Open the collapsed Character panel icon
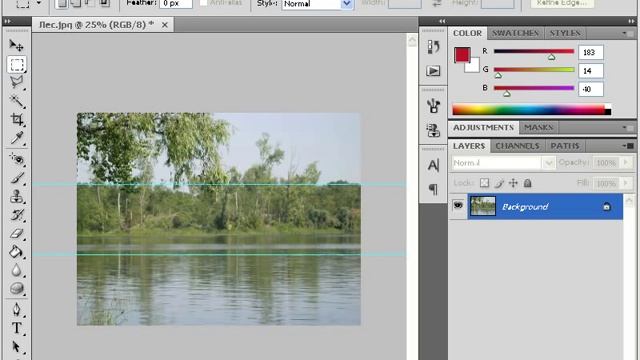The height and width of the screenshot is (360, 640). pyautogui.click(x=433, y=165)
